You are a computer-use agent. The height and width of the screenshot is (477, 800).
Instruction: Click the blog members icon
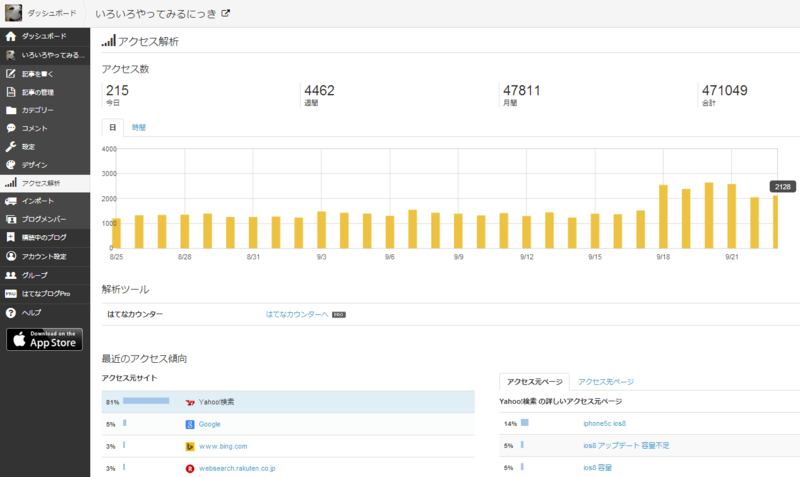pyautogui.click(x=11, y=219)
